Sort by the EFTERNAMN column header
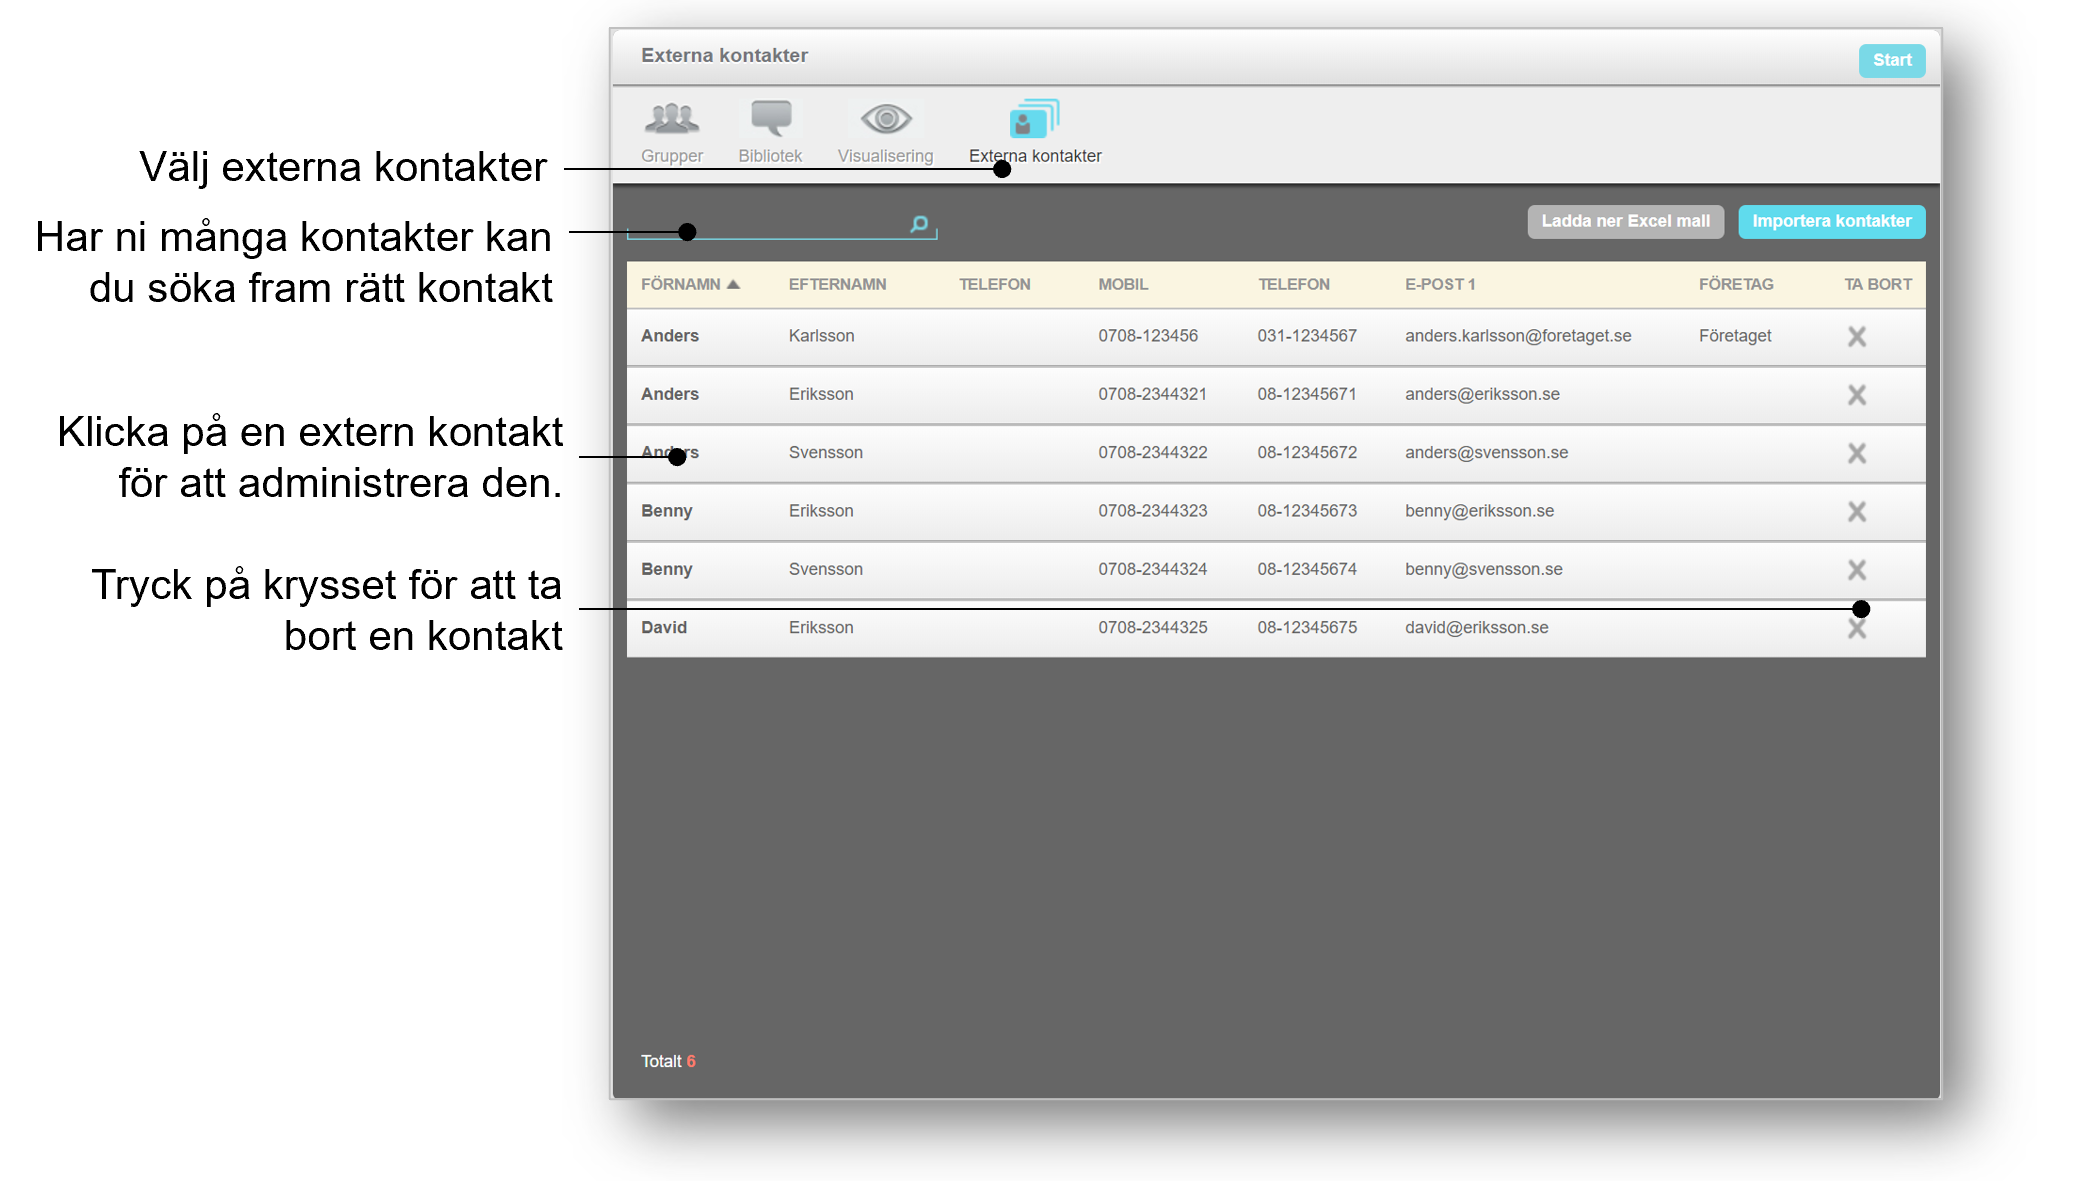This screenshot has height=1181, width=2083. (x=837, y=284)
